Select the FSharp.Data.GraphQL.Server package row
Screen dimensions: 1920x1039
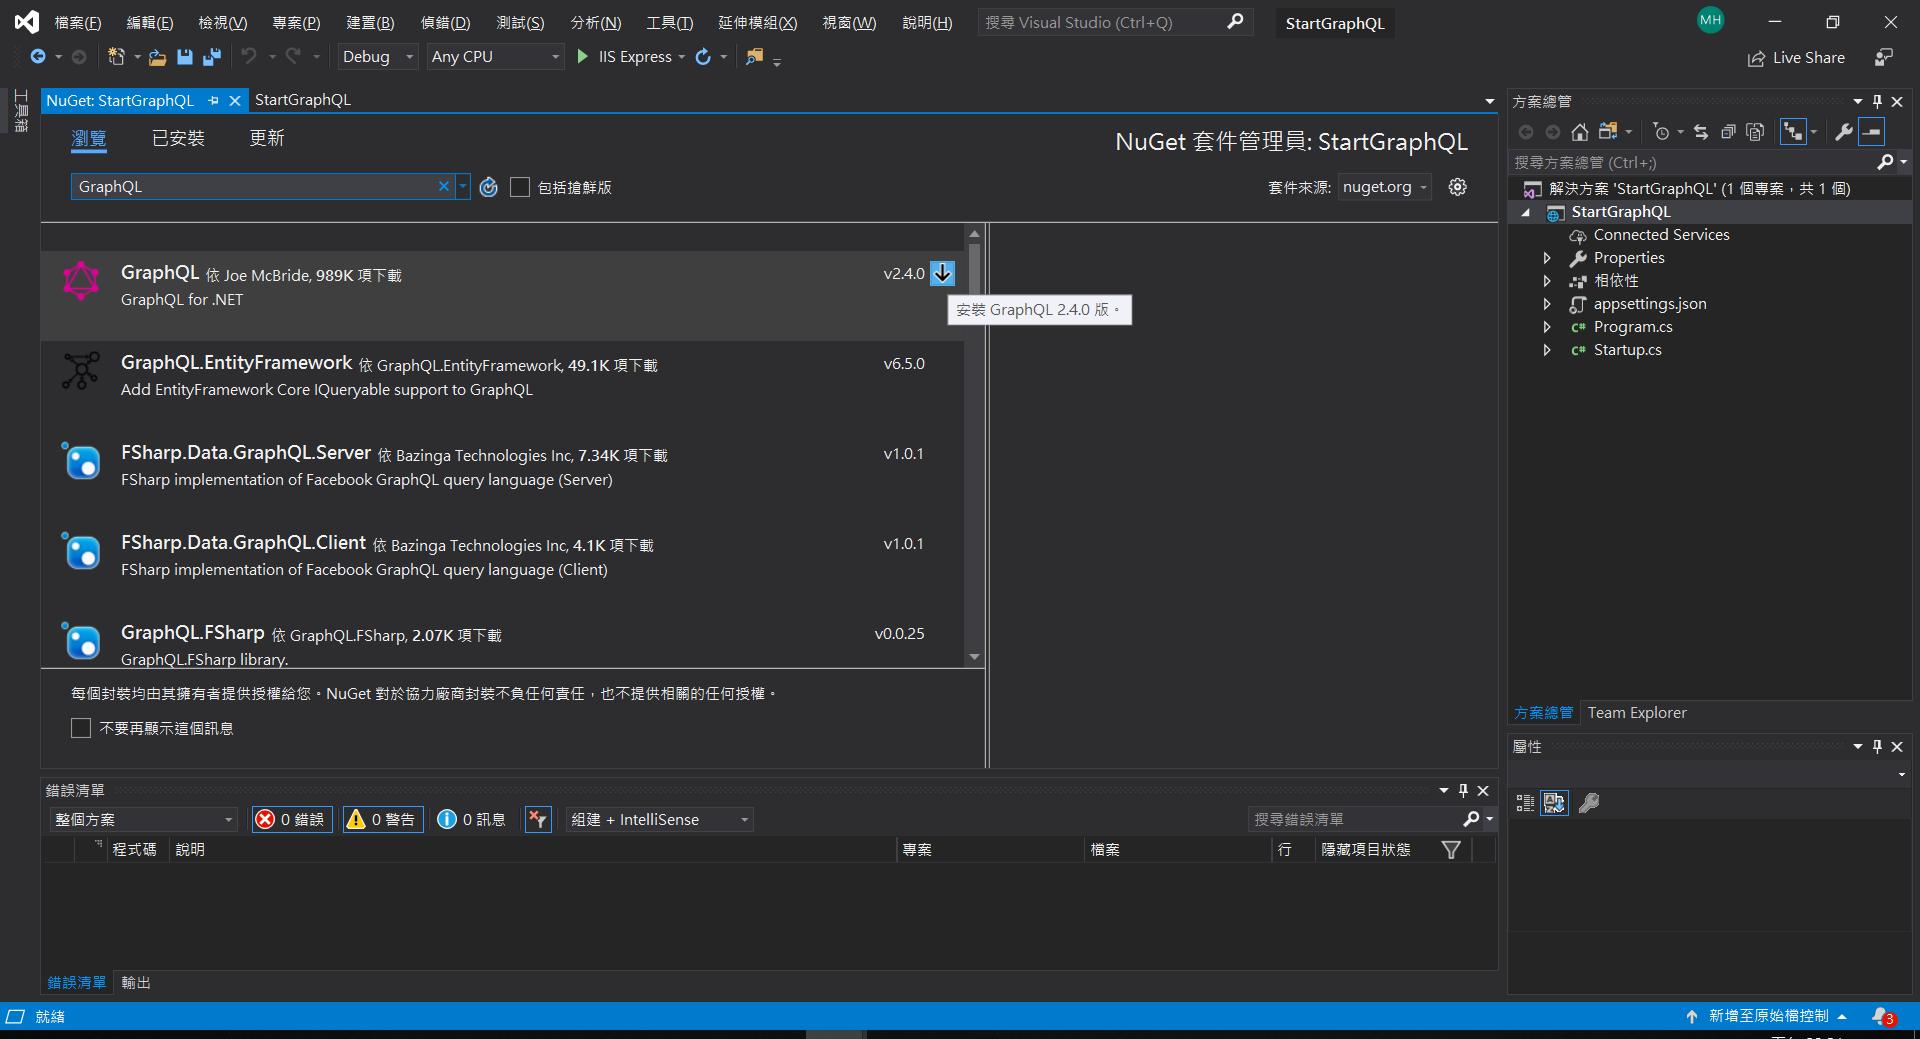tap(502, 475)
